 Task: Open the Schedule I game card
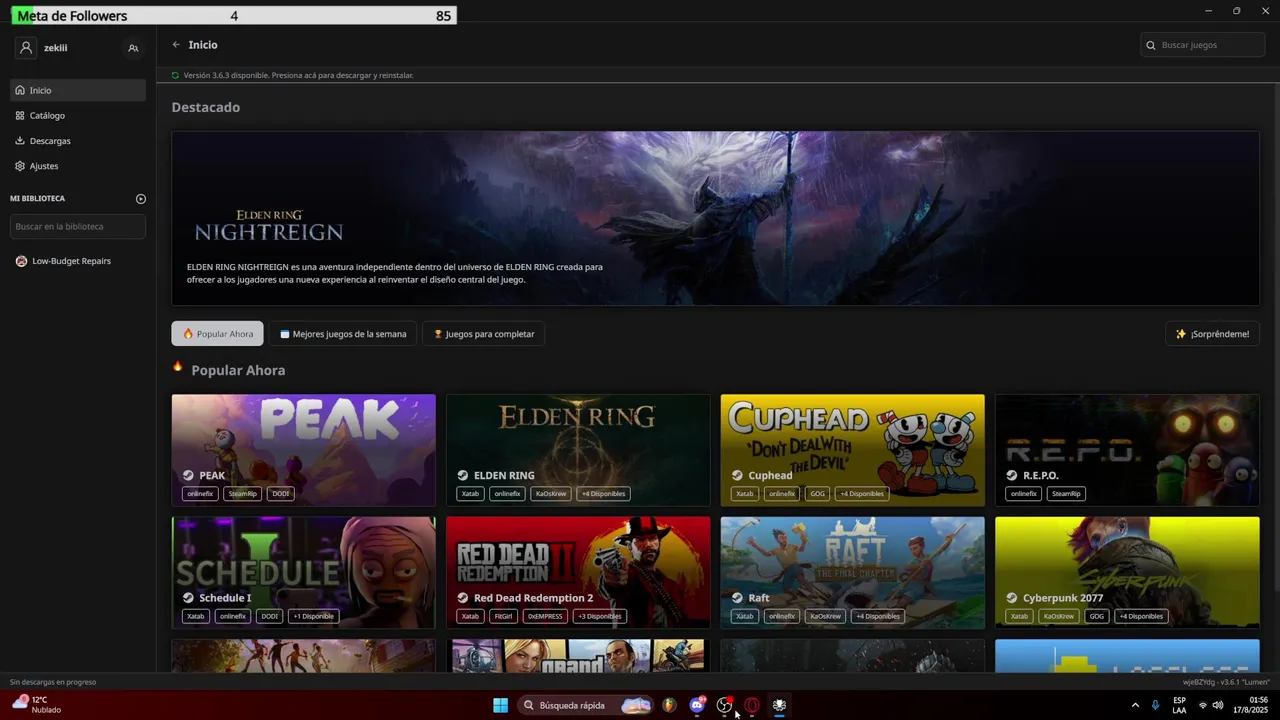(x=303, y=572)
